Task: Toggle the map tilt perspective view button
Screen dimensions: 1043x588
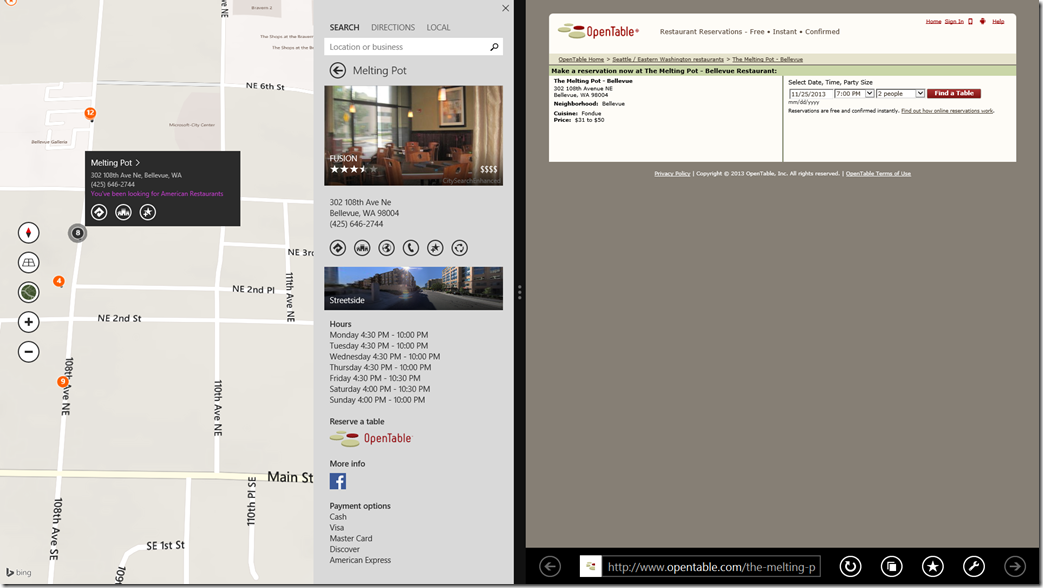Action: click(29, 263)
